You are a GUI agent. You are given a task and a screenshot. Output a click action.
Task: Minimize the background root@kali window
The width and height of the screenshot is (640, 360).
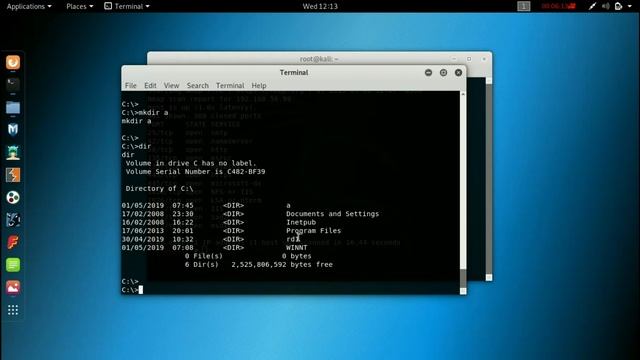tap(454, 59)
